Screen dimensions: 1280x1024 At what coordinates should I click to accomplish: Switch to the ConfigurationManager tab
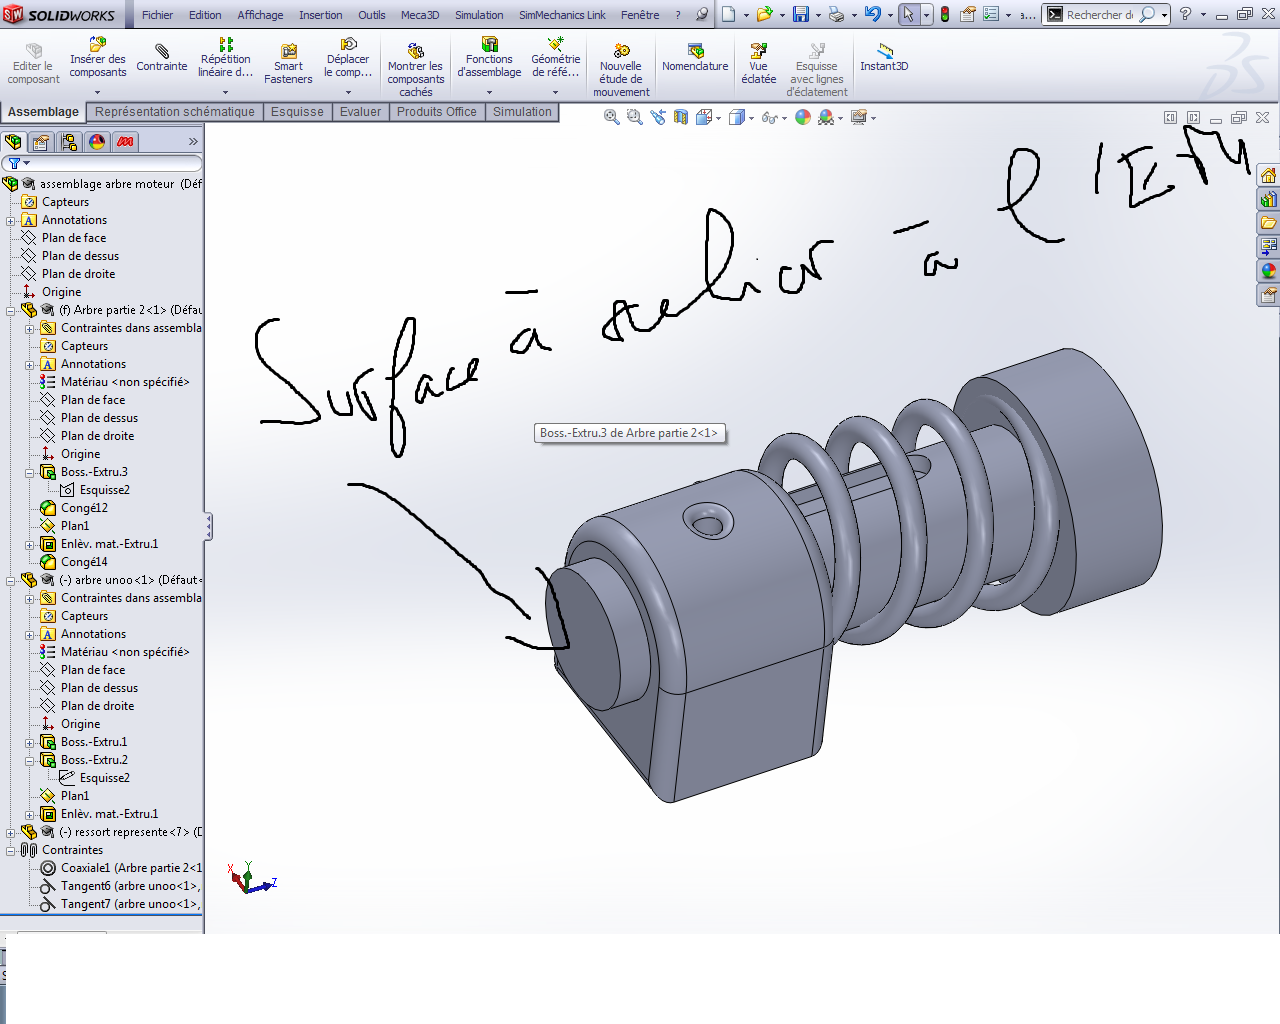coord(69,142)
